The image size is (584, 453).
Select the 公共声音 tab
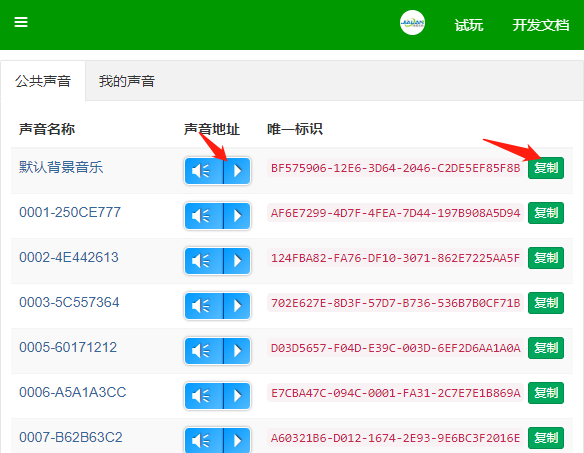tap(43, 81)
